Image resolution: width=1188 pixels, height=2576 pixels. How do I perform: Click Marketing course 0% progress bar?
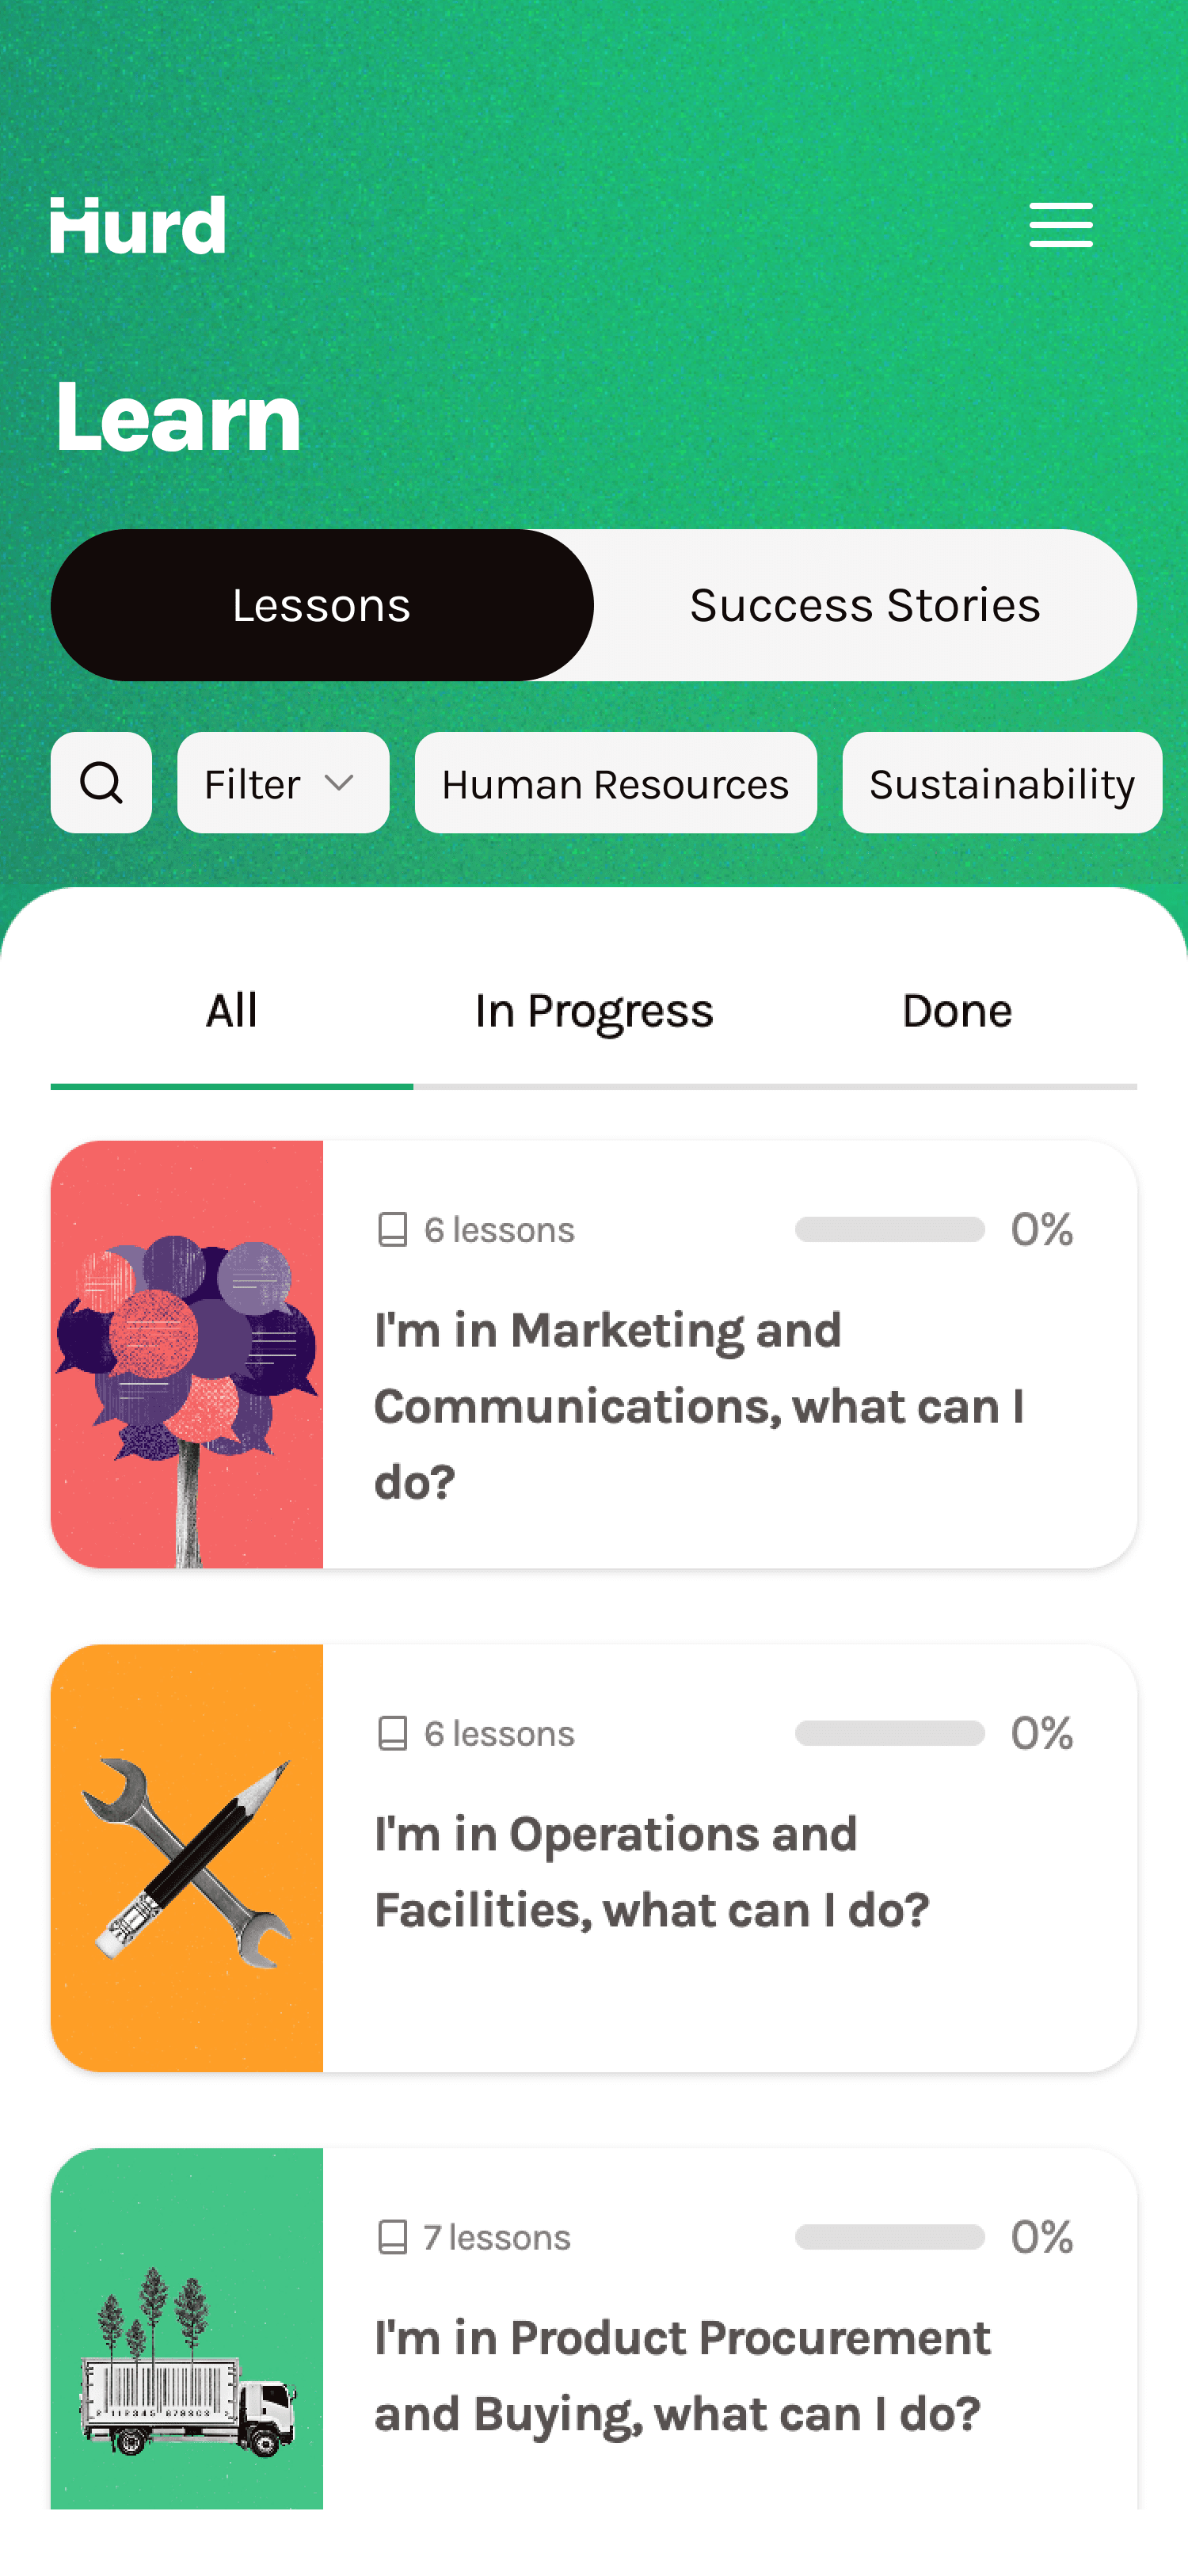pyautogui.click(x=890, y=1229)
